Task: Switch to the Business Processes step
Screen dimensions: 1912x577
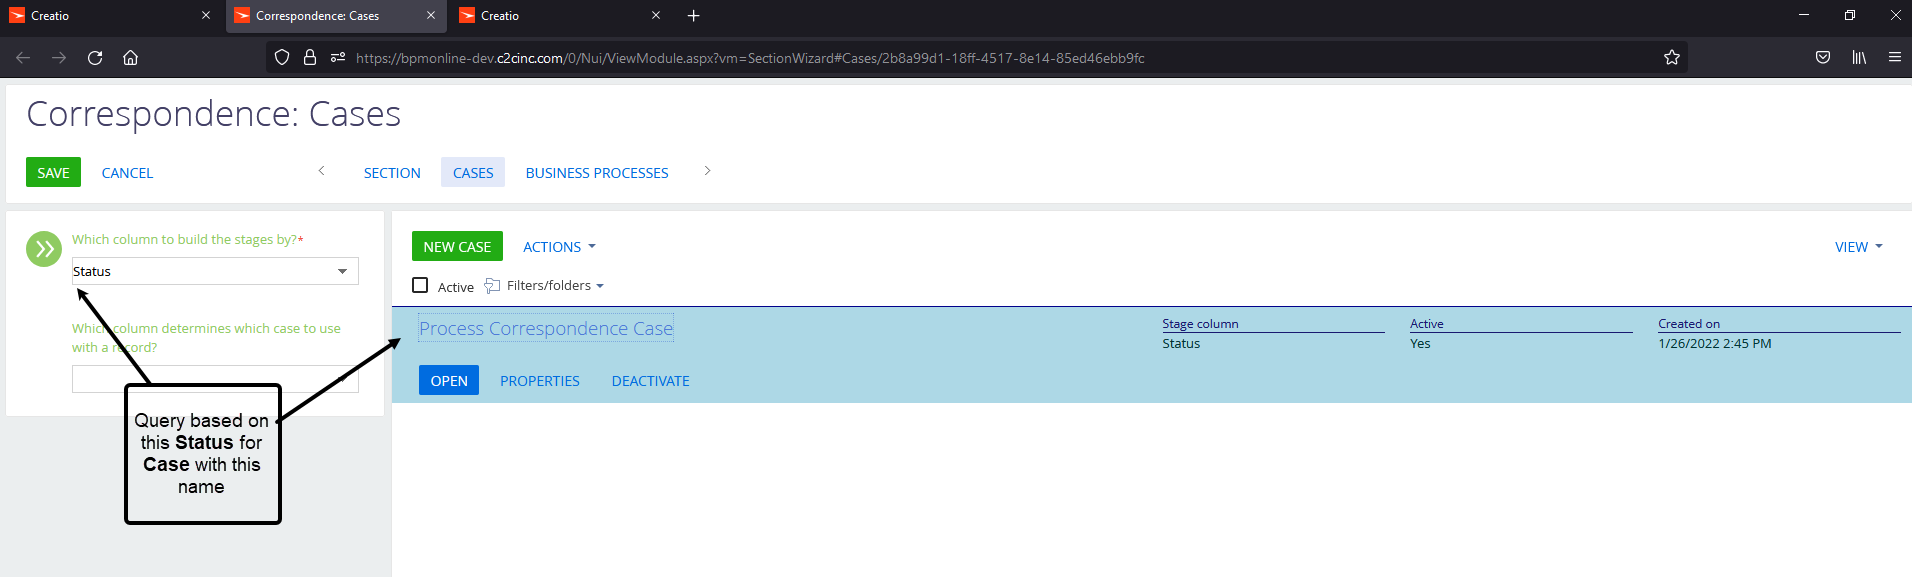Action: coord(597,173)
